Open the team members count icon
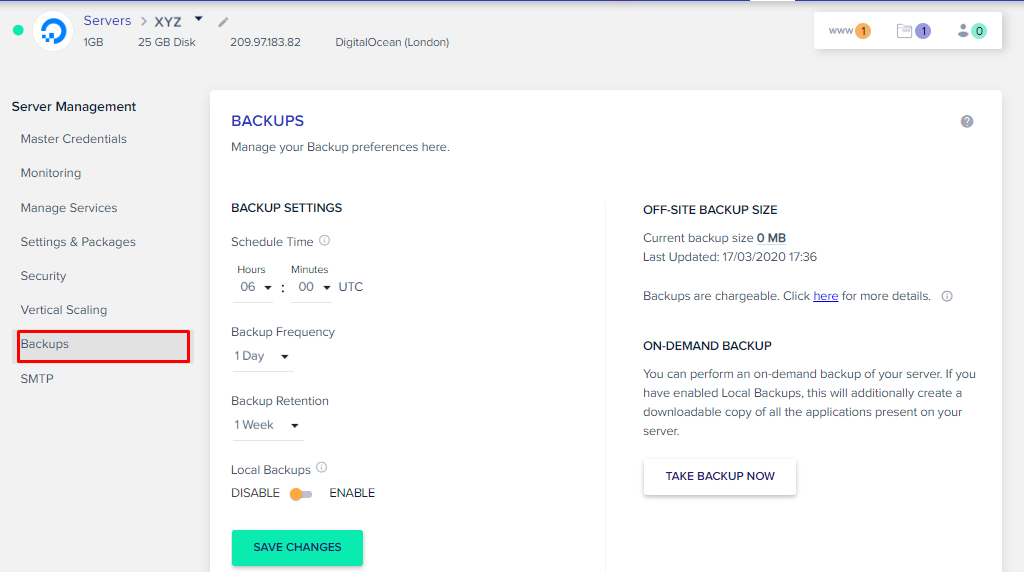The height and width of the screenshot is (572, 1024). tap(971, 31)
